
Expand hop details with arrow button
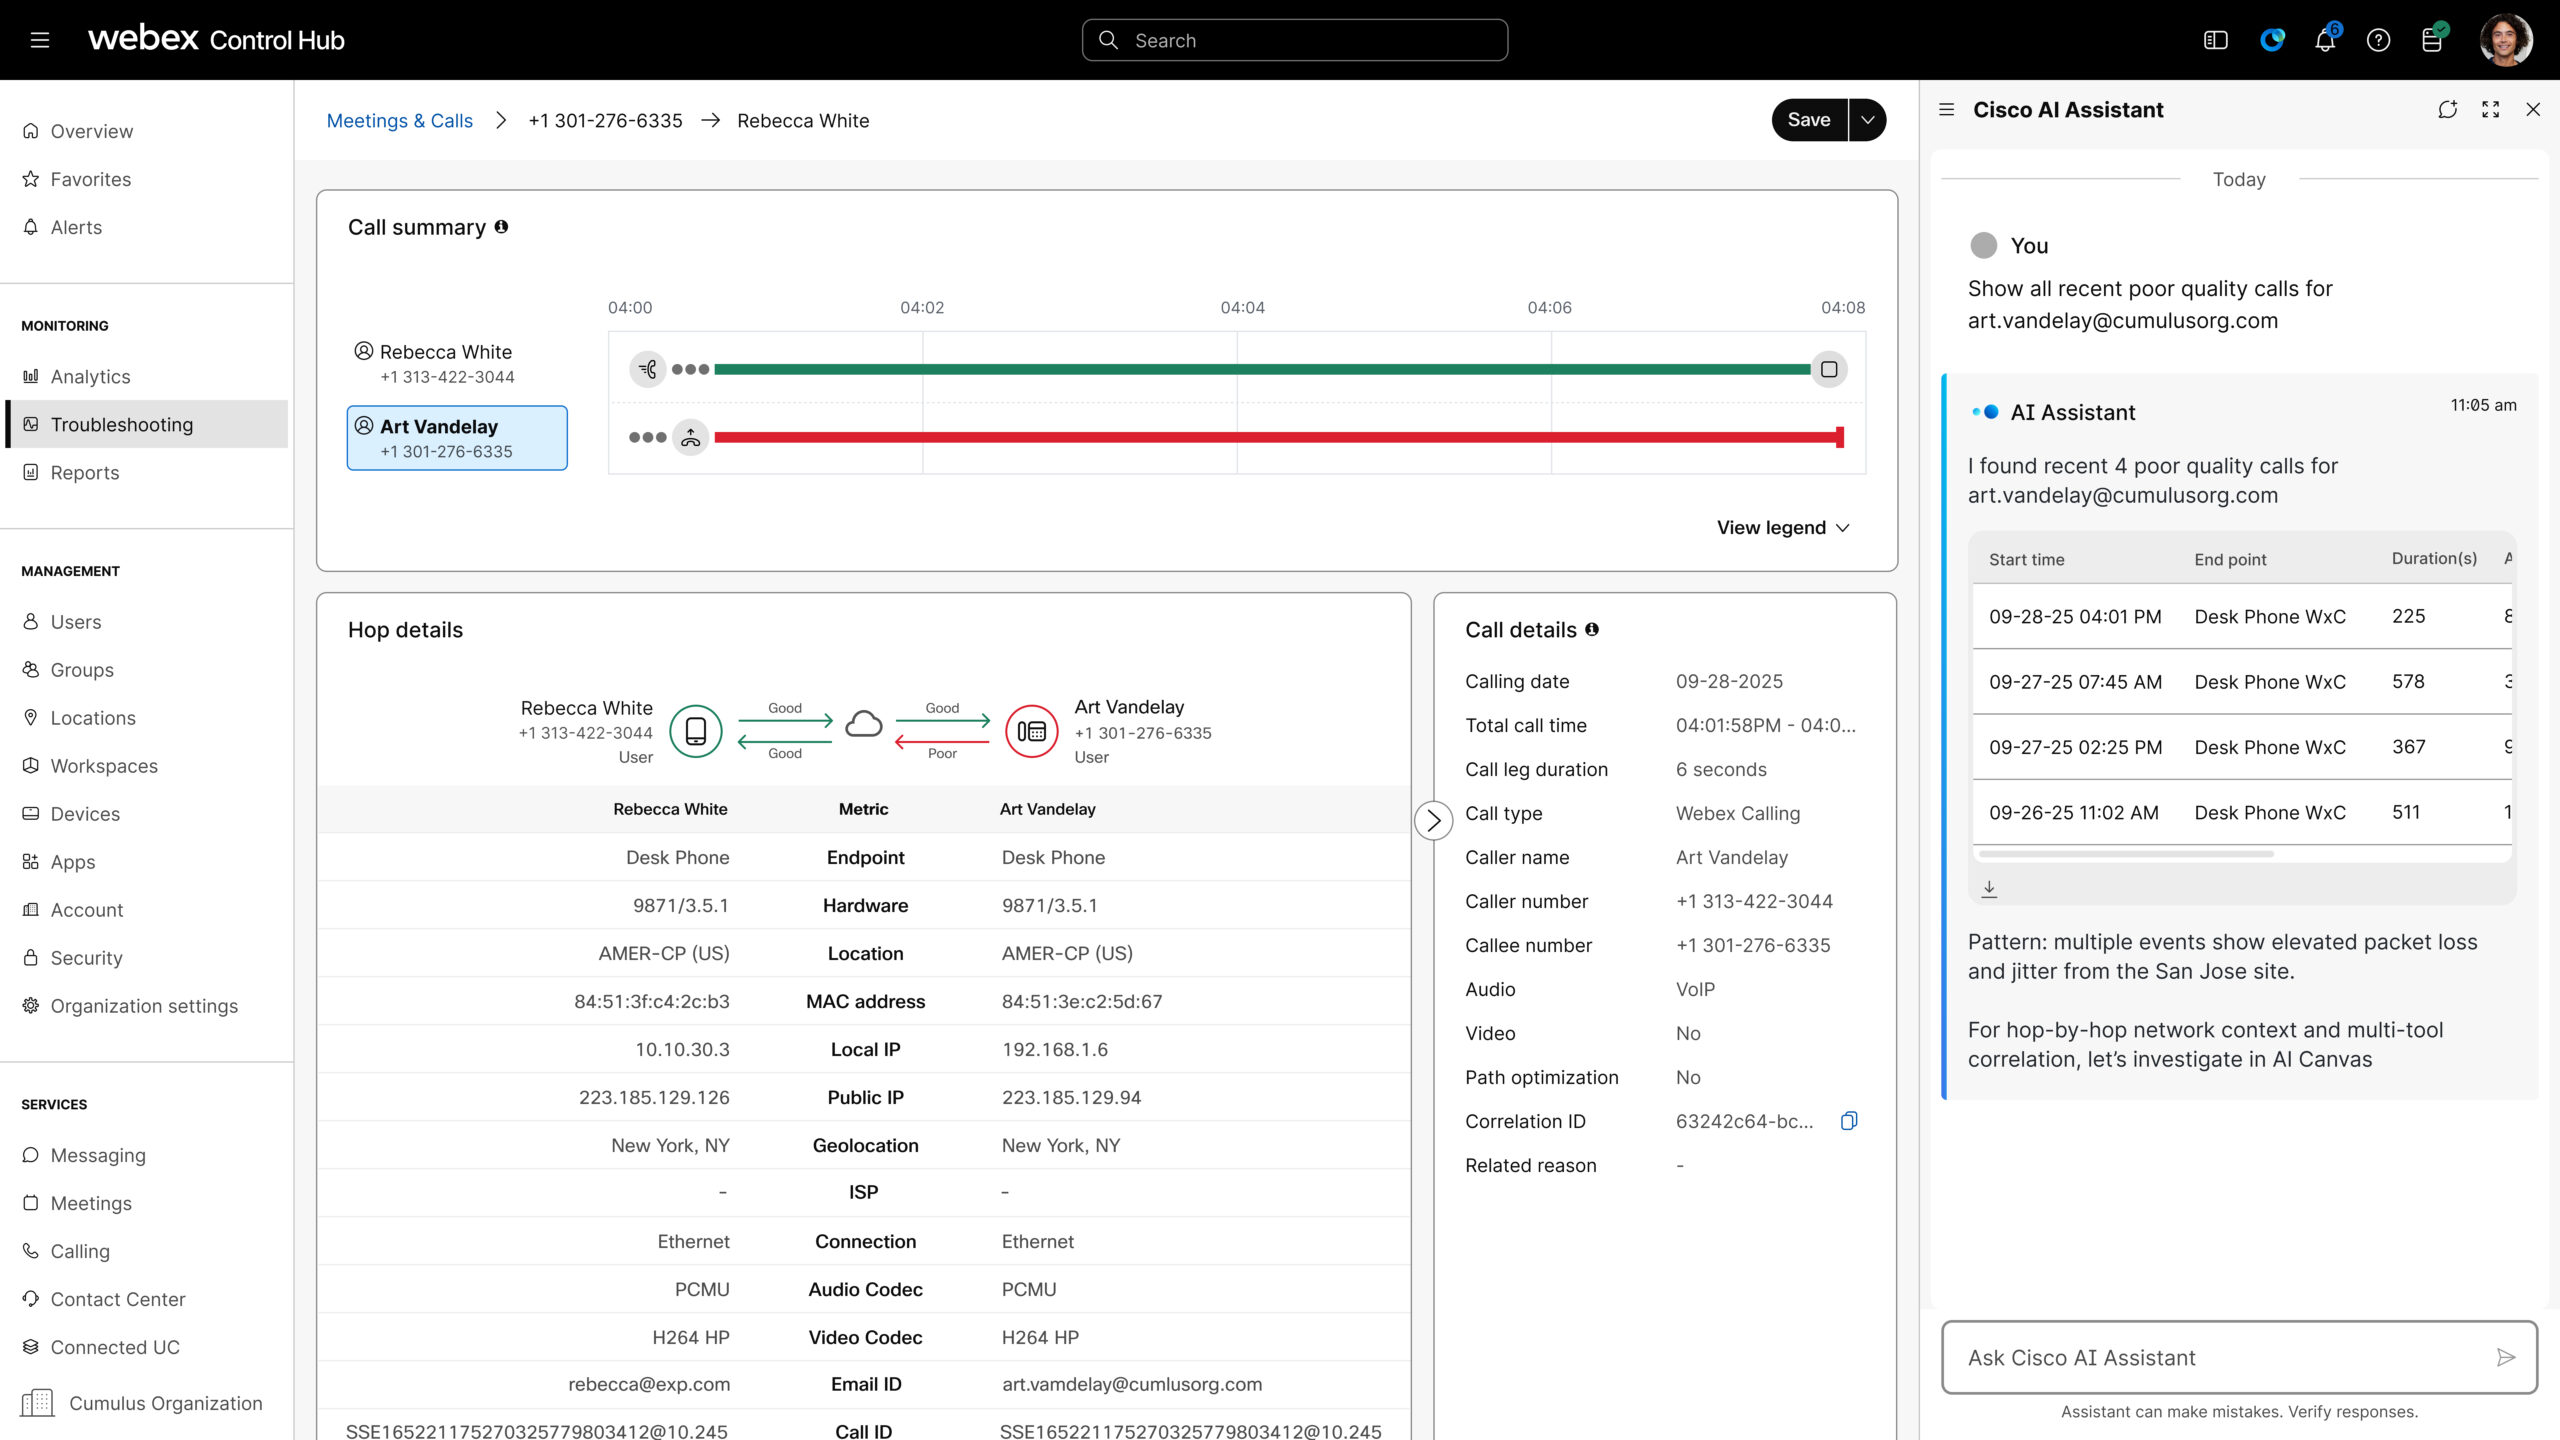click(1433, 820)
